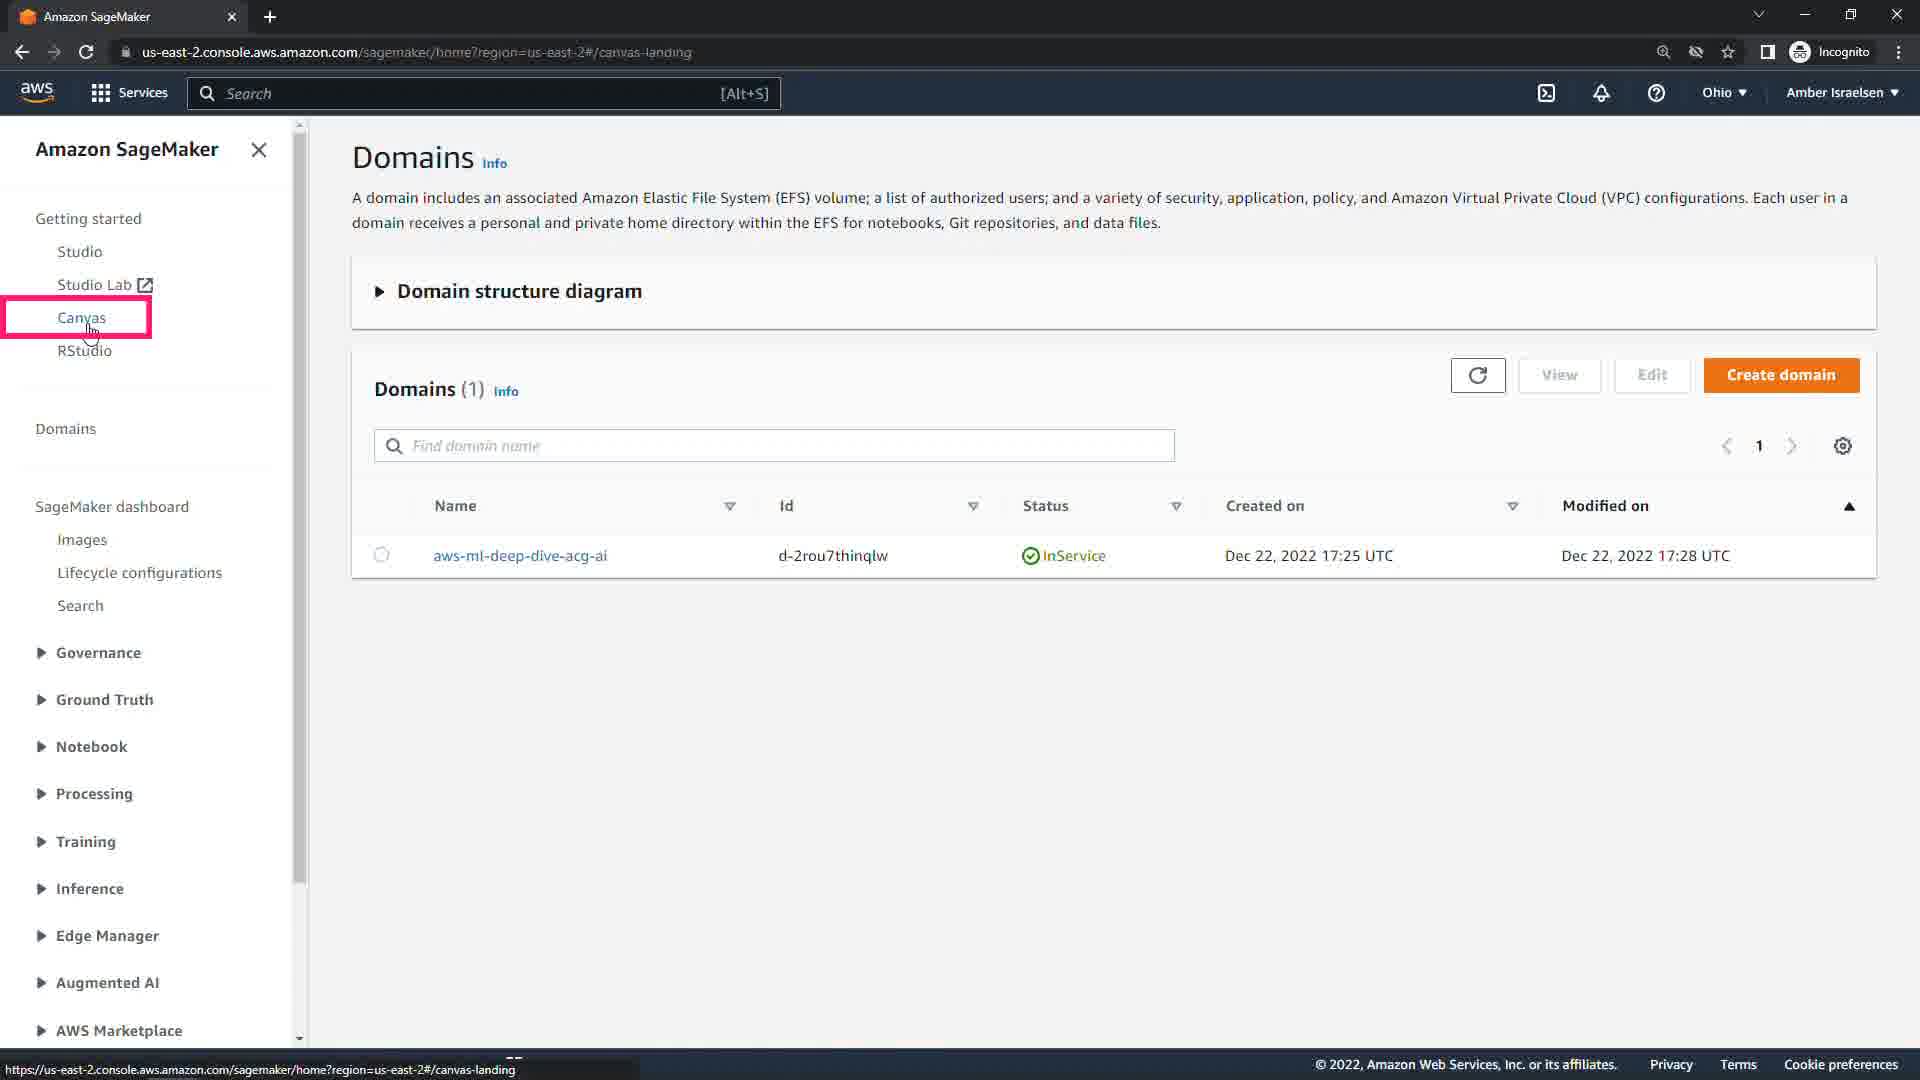
Task: Click the AWS logo home icon
Action: tap(37, 92)
